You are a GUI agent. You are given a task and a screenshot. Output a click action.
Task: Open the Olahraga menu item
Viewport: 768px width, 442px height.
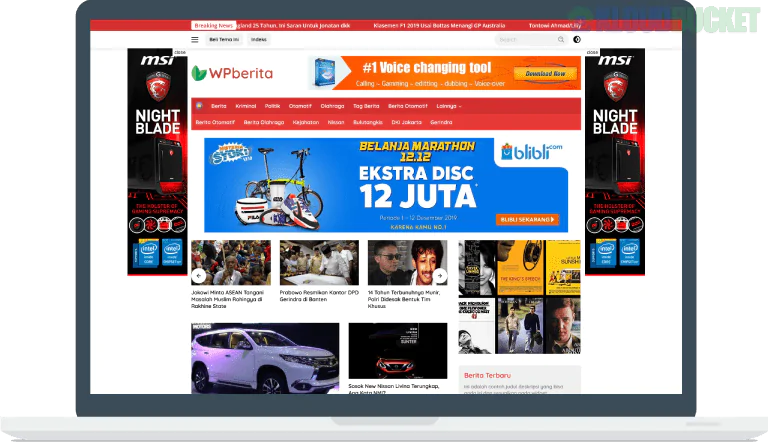[332, 106]
